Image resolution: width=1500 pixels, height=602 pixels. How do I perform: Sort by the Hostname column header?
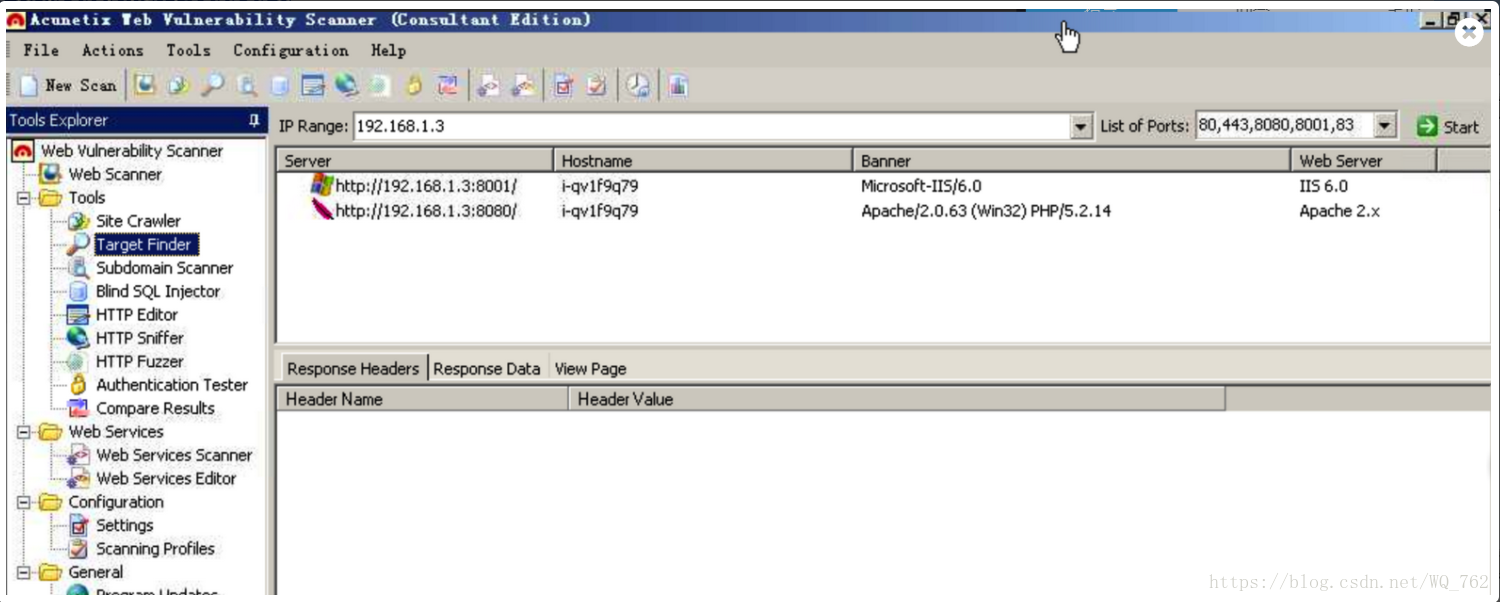click(703, 161)
